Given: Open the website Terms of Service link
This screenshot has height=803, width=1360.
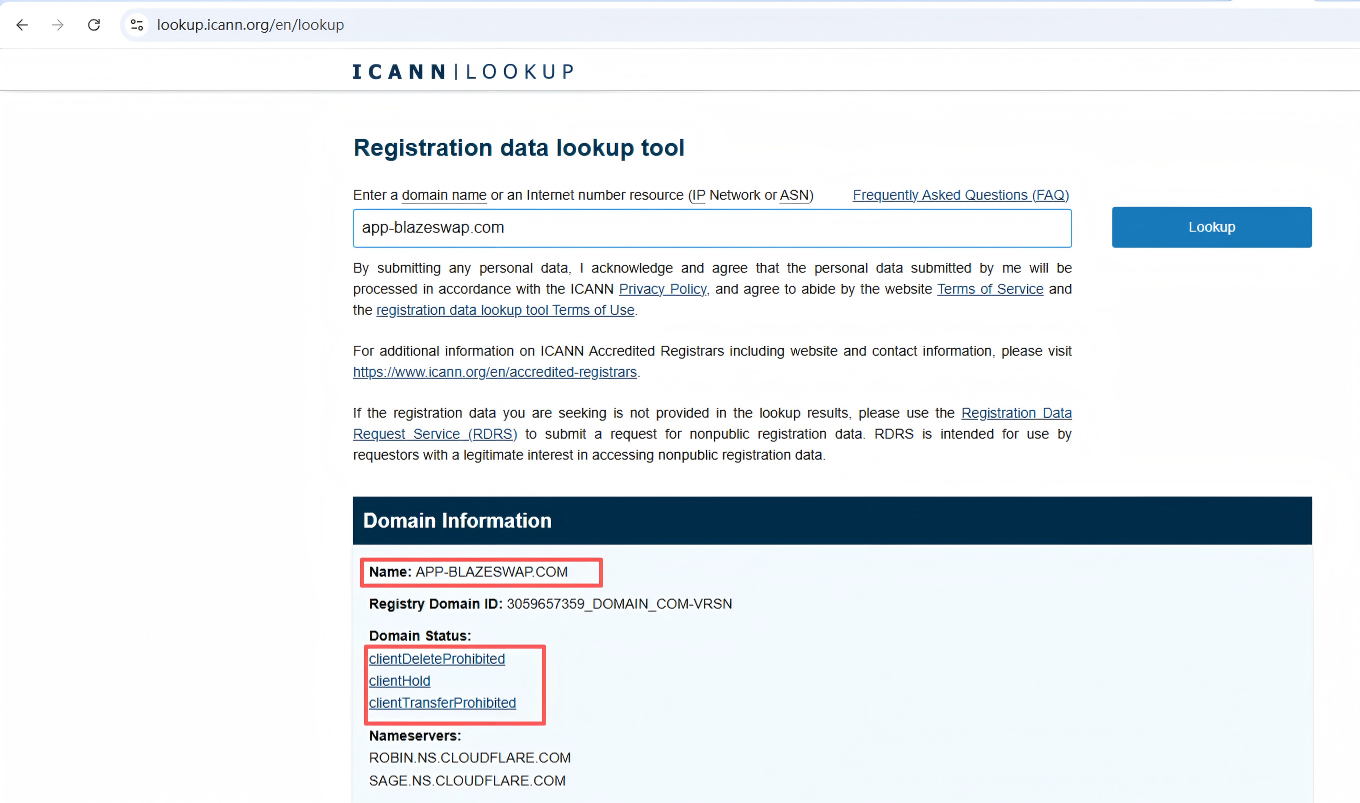Looking at the screenshot, I should (989, 289).
